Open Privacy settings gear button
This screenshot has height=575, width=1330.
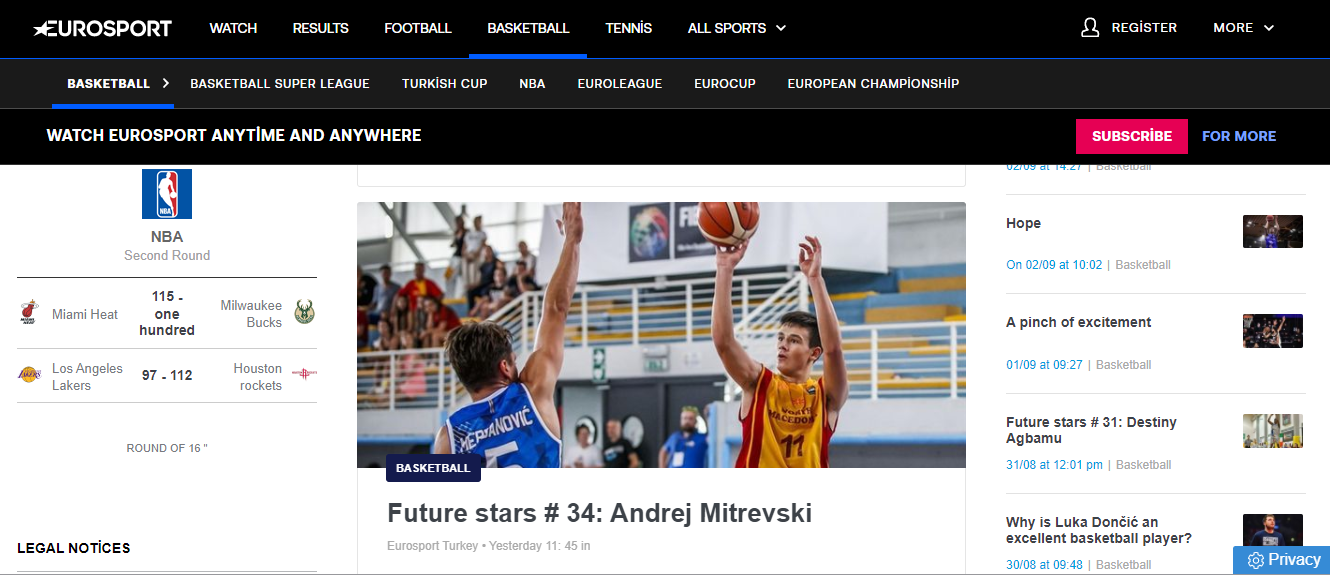(1281, 560)
